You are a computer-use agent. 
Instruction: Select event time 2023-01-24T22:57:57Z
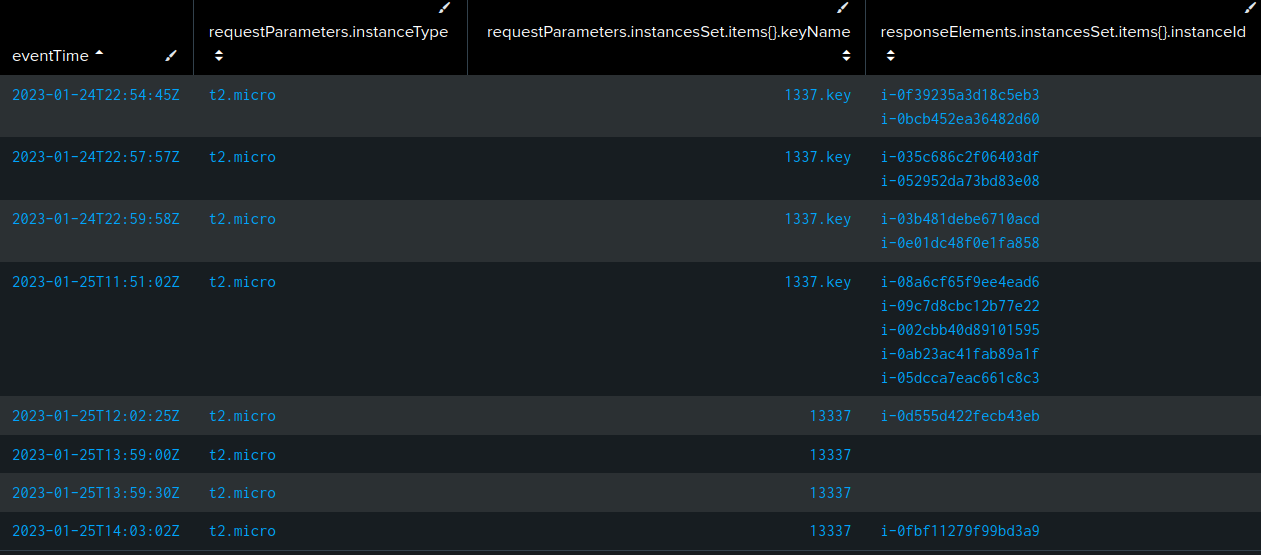[95, 157]
